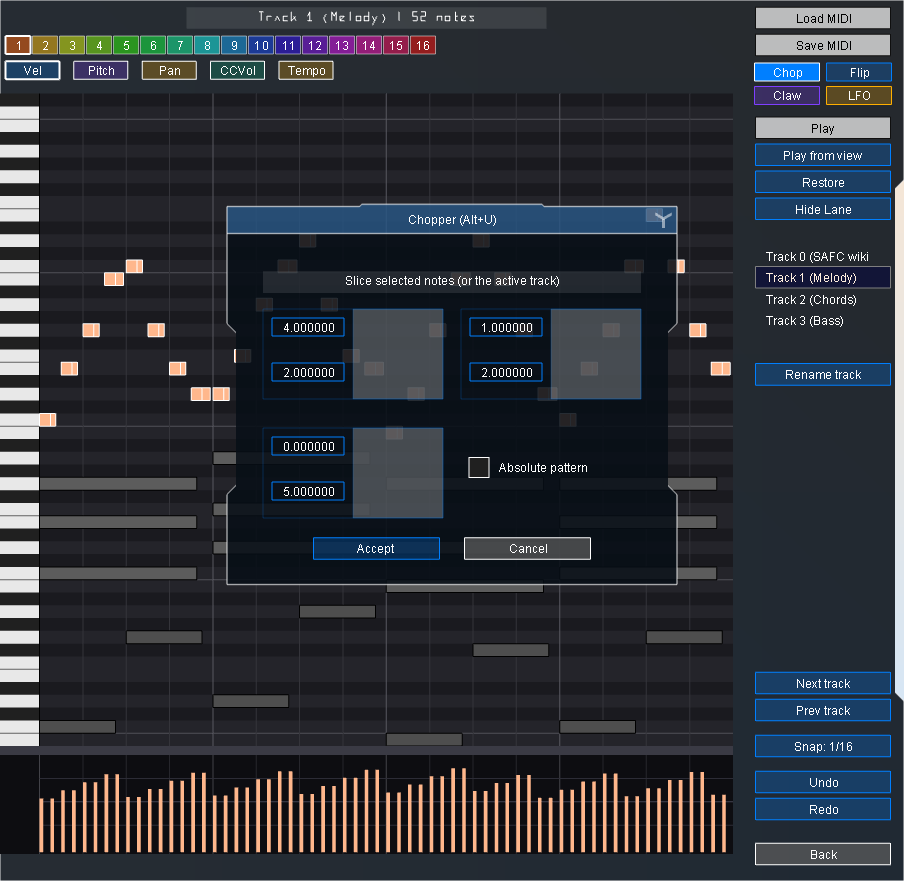The width and height of the screenshot is (904, 881).
Task: Hide the velocity lane
Action: (823, 209)
